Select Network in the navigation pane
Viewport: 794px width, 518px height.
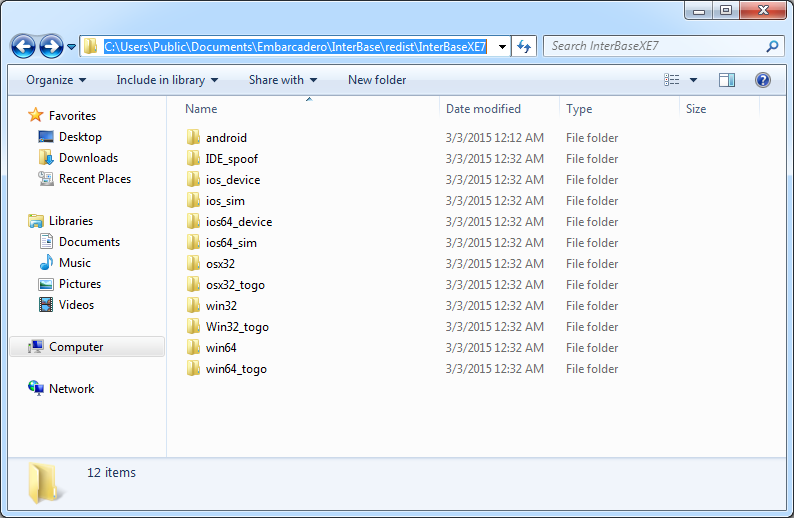(x=71, y=389)
